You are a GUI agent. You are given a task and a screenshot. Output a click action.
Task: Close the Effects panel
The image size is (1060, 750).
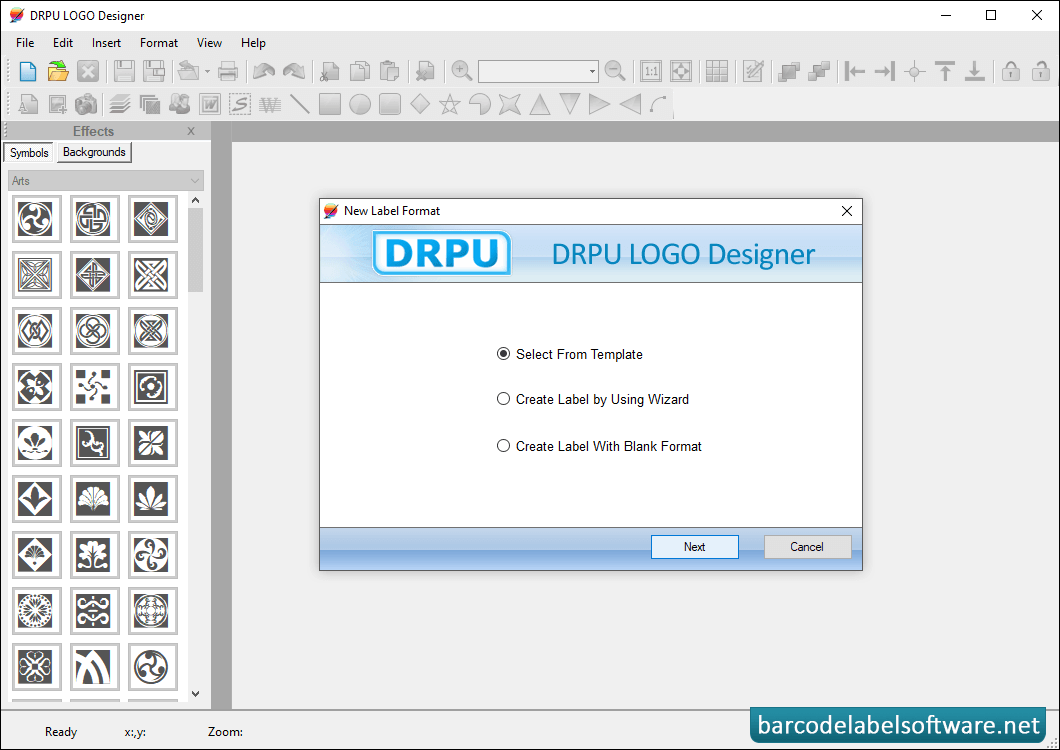click(191, 131)
